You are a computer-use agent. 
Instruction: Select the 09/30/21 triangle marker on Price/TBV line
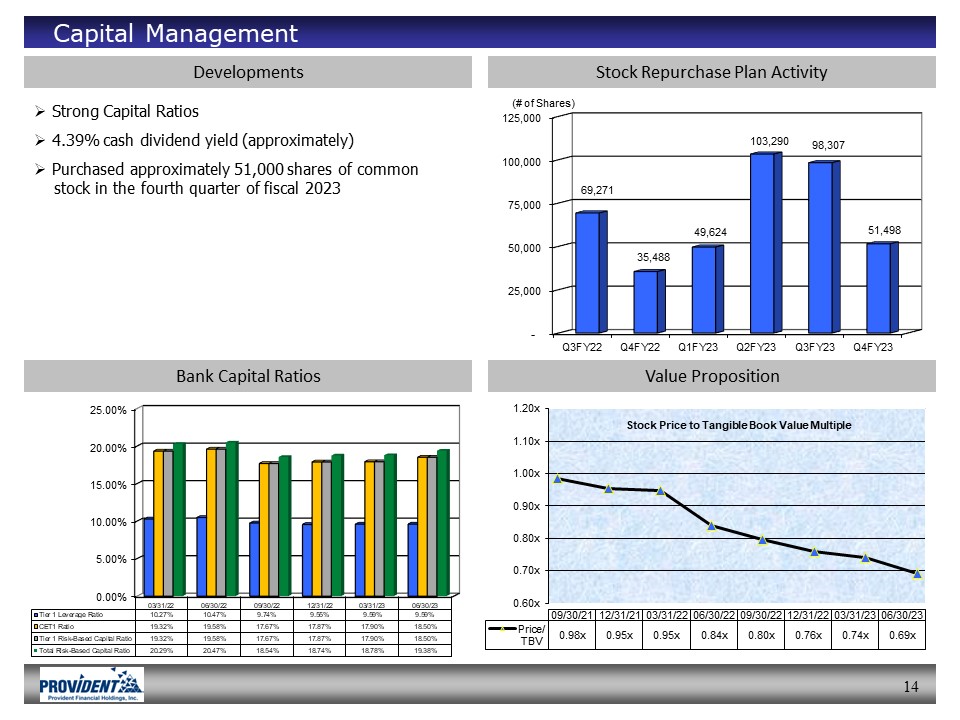point(558,479)
